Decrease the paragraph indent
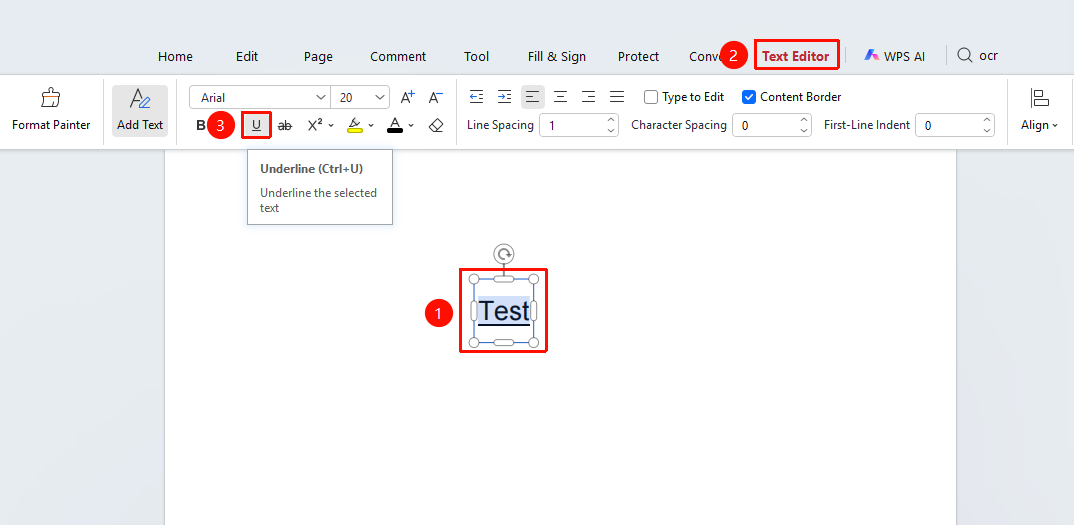Screen dimensions: 1074x525 (477, 97)
